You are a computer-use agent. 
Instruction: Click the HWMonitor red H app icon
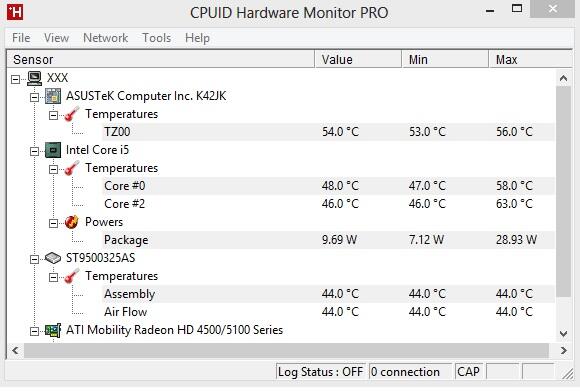coord(15,12)
